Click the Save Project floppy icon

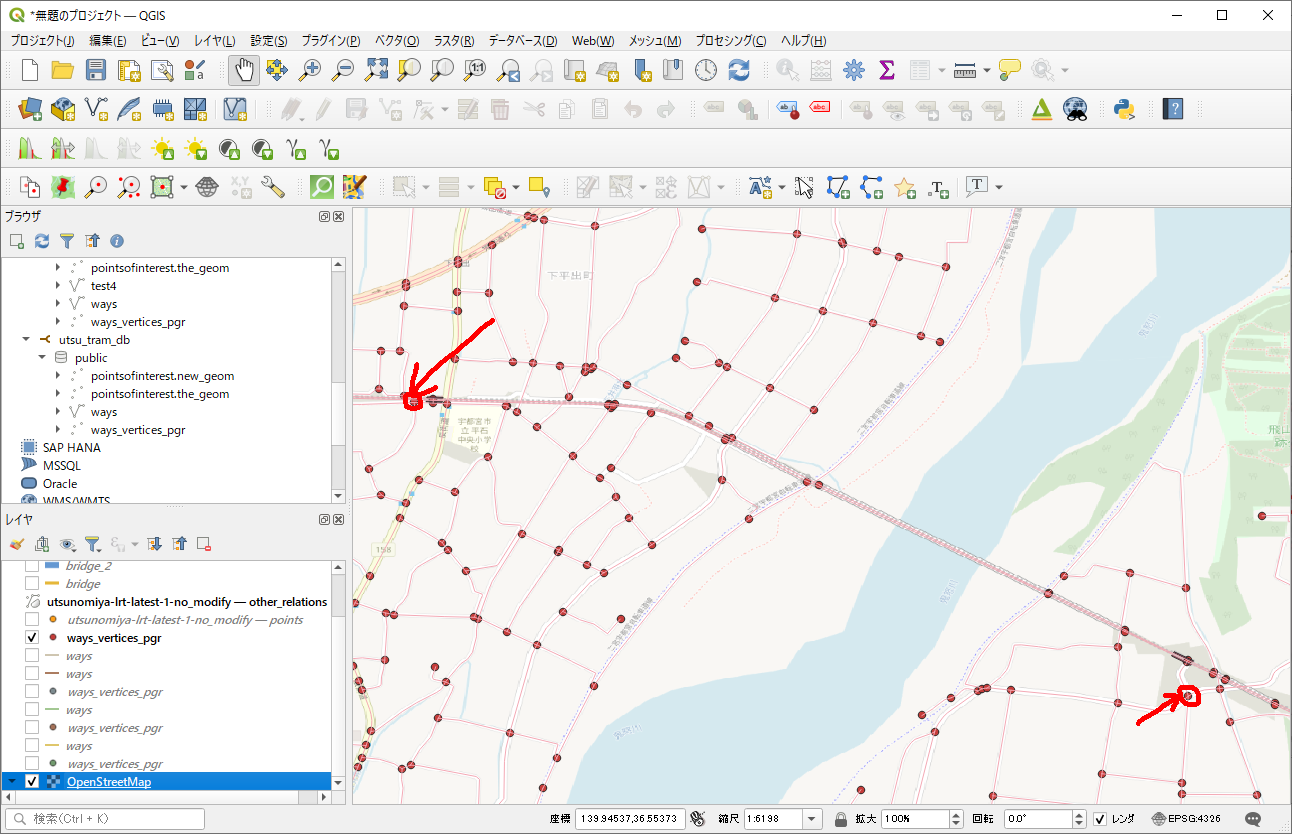point(96,70)
